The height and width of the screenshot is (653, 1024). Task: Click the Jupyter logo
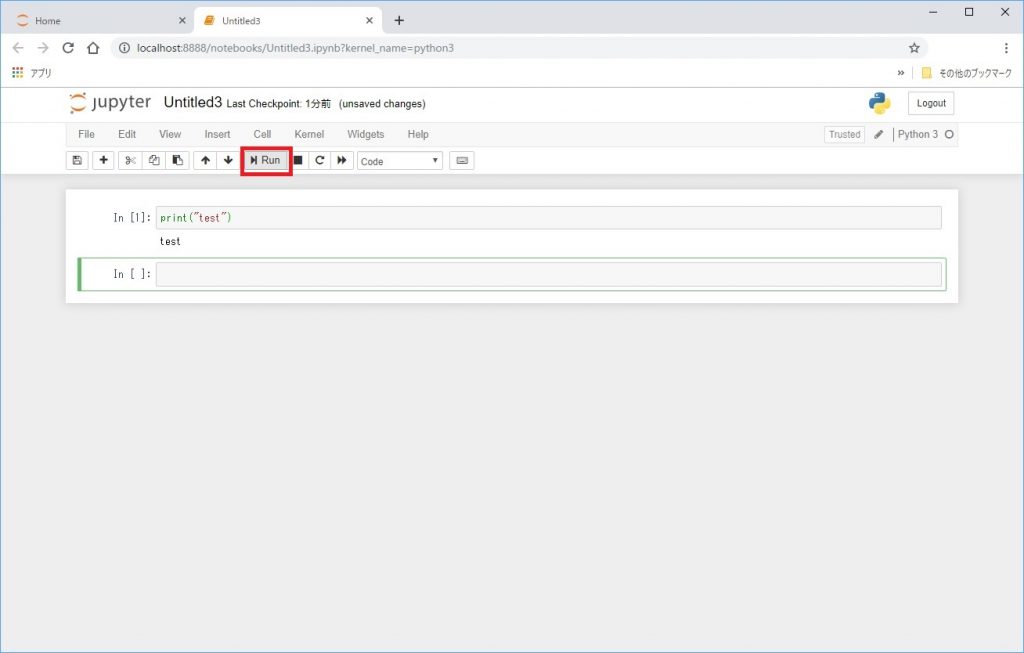coord(110,103)
